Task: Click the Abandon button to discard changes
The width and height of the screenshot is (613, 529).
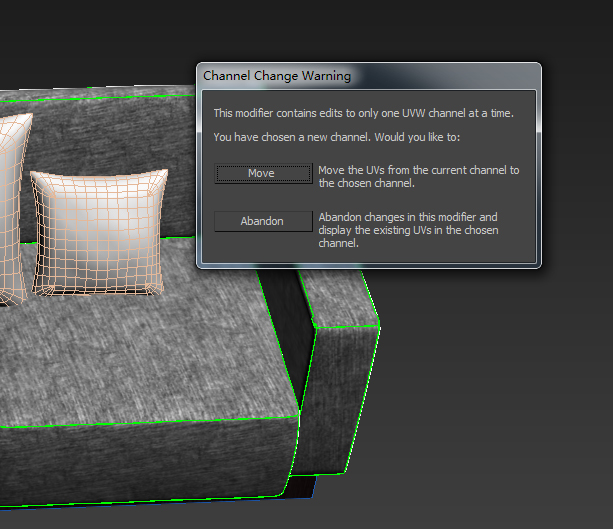Action: tap(263, 221)
